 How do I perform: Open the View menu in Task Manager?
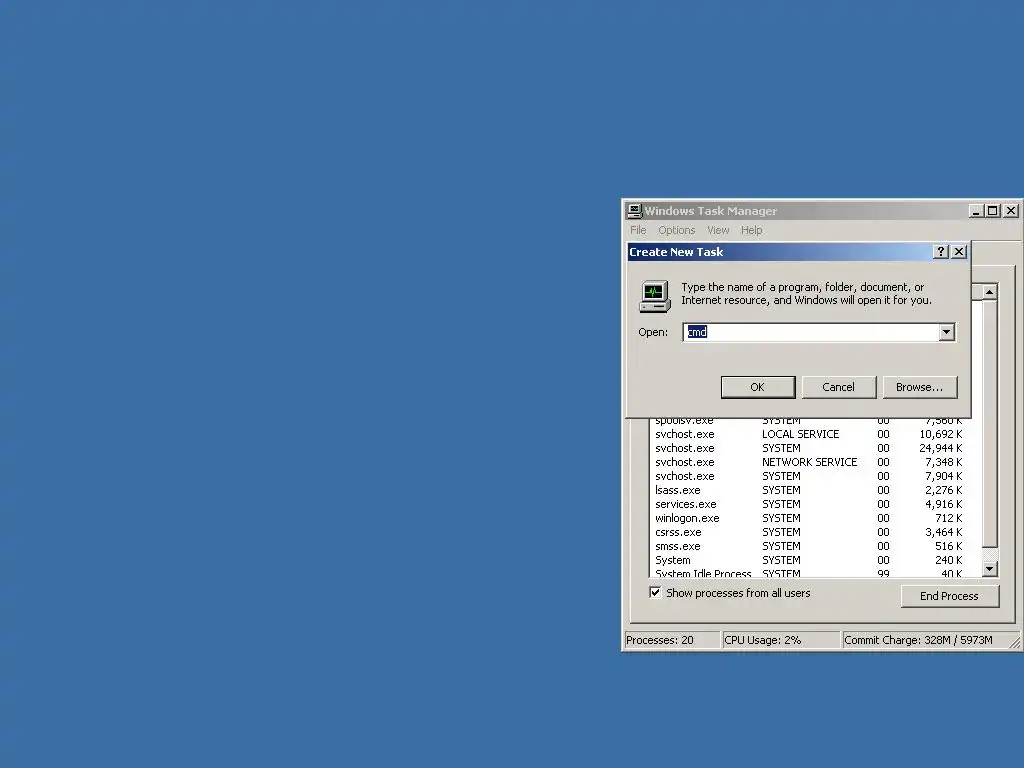pos(718,230)
